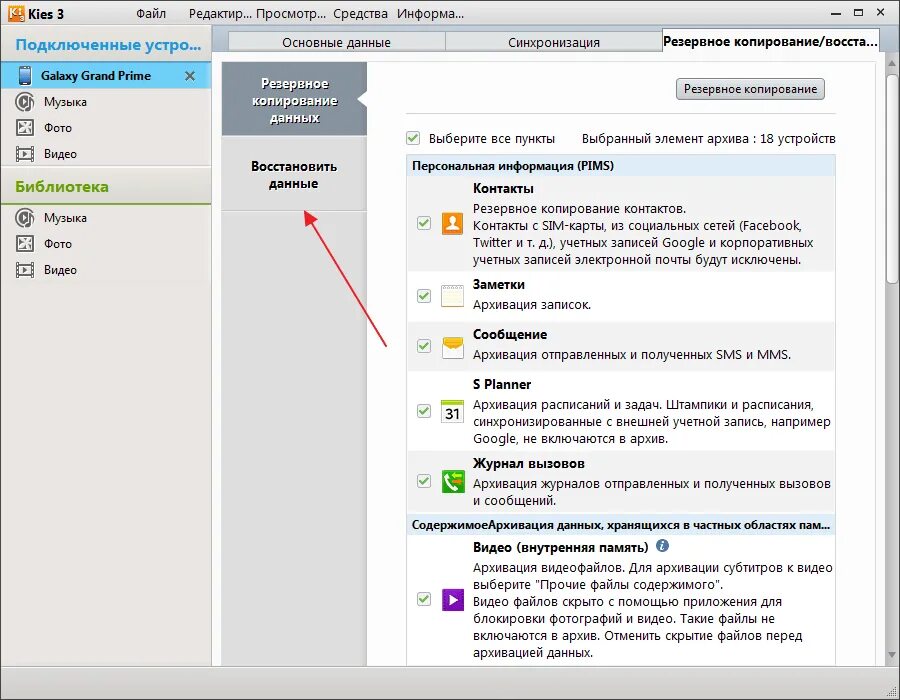Click the info icon beside Видео (внутренняя память)
Image resolution: width=900 pixels, height=700 pixels.
[662, 546]
